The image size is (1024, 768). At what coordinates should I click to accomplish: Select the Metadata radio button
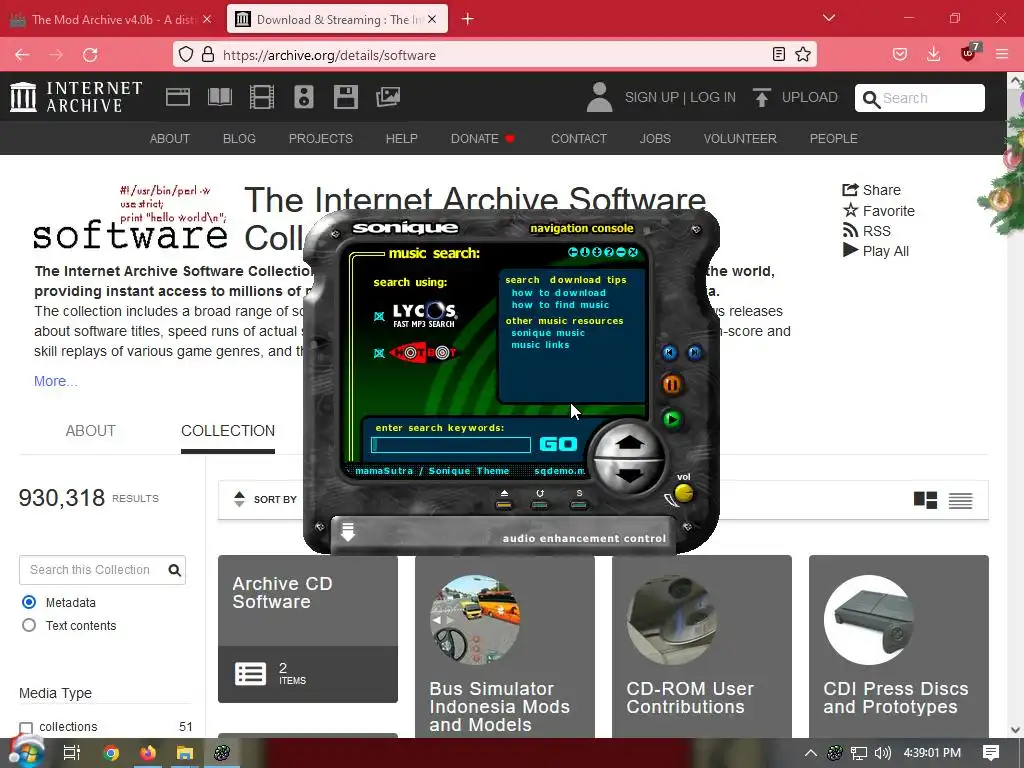pos(29,601)
